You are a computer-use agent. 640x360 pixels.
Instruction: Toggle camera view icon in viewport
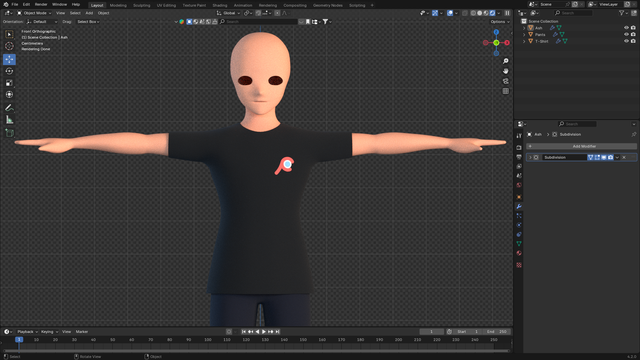coord(506,81)
